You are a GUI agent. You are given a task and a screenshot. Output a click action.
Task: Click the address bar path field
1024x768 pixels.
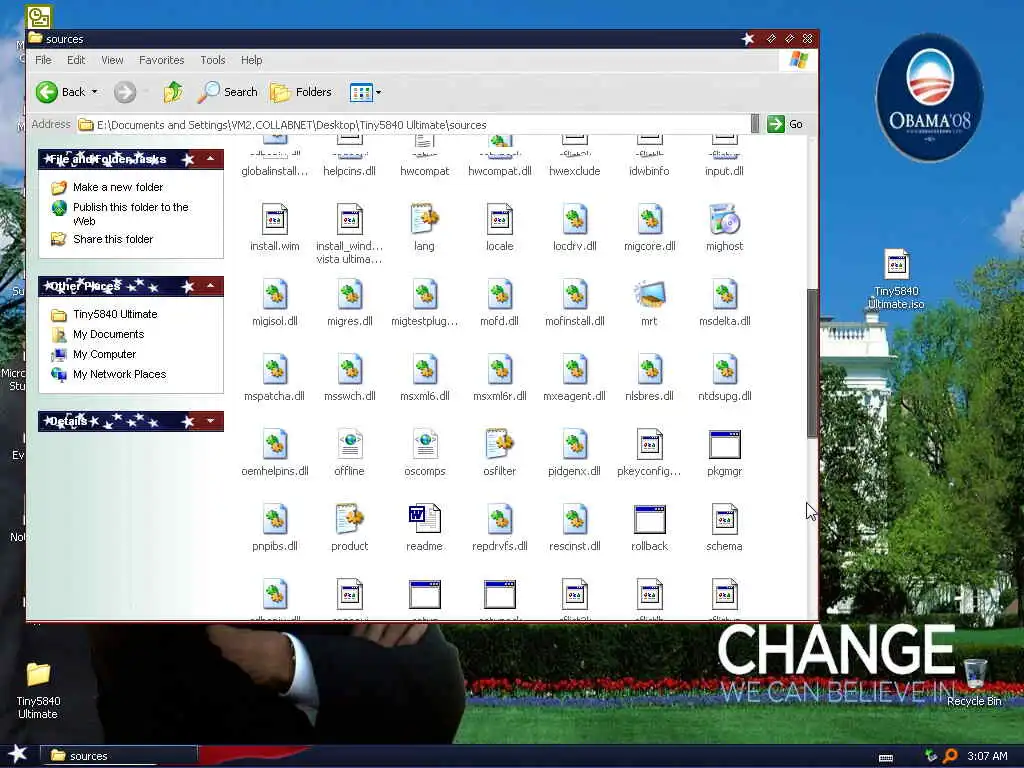click(413, 125)
